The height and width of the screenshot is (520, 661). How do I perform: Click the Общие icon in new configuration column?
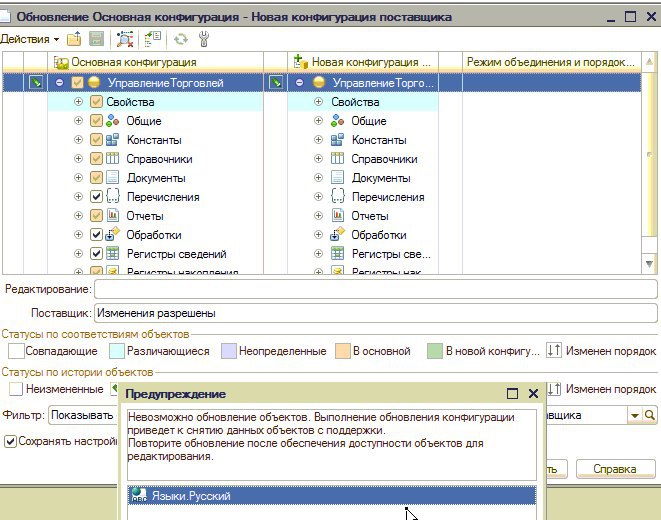tap(337, 121)
